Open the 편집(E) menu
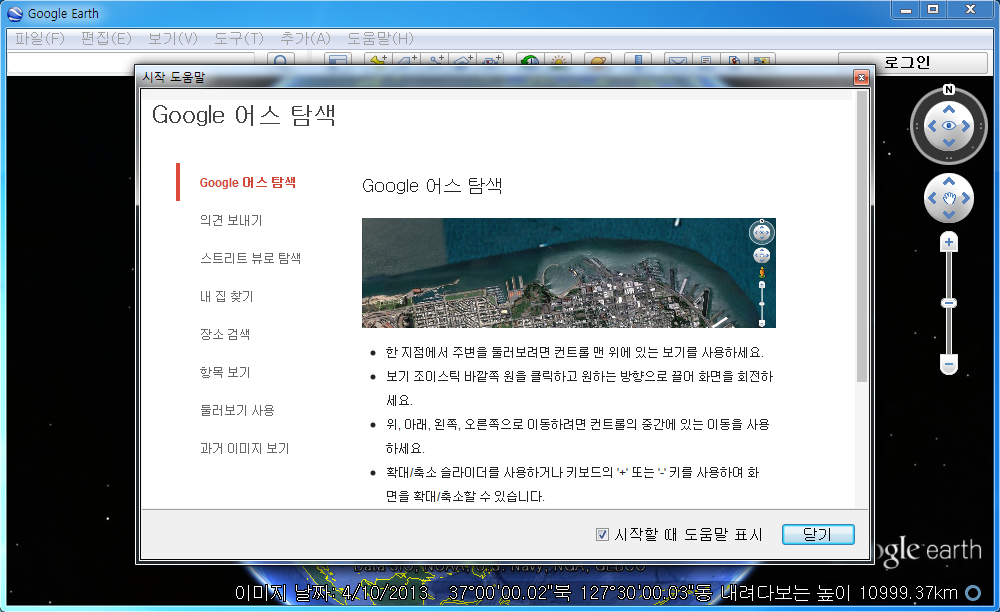 (x=106, y=38)
